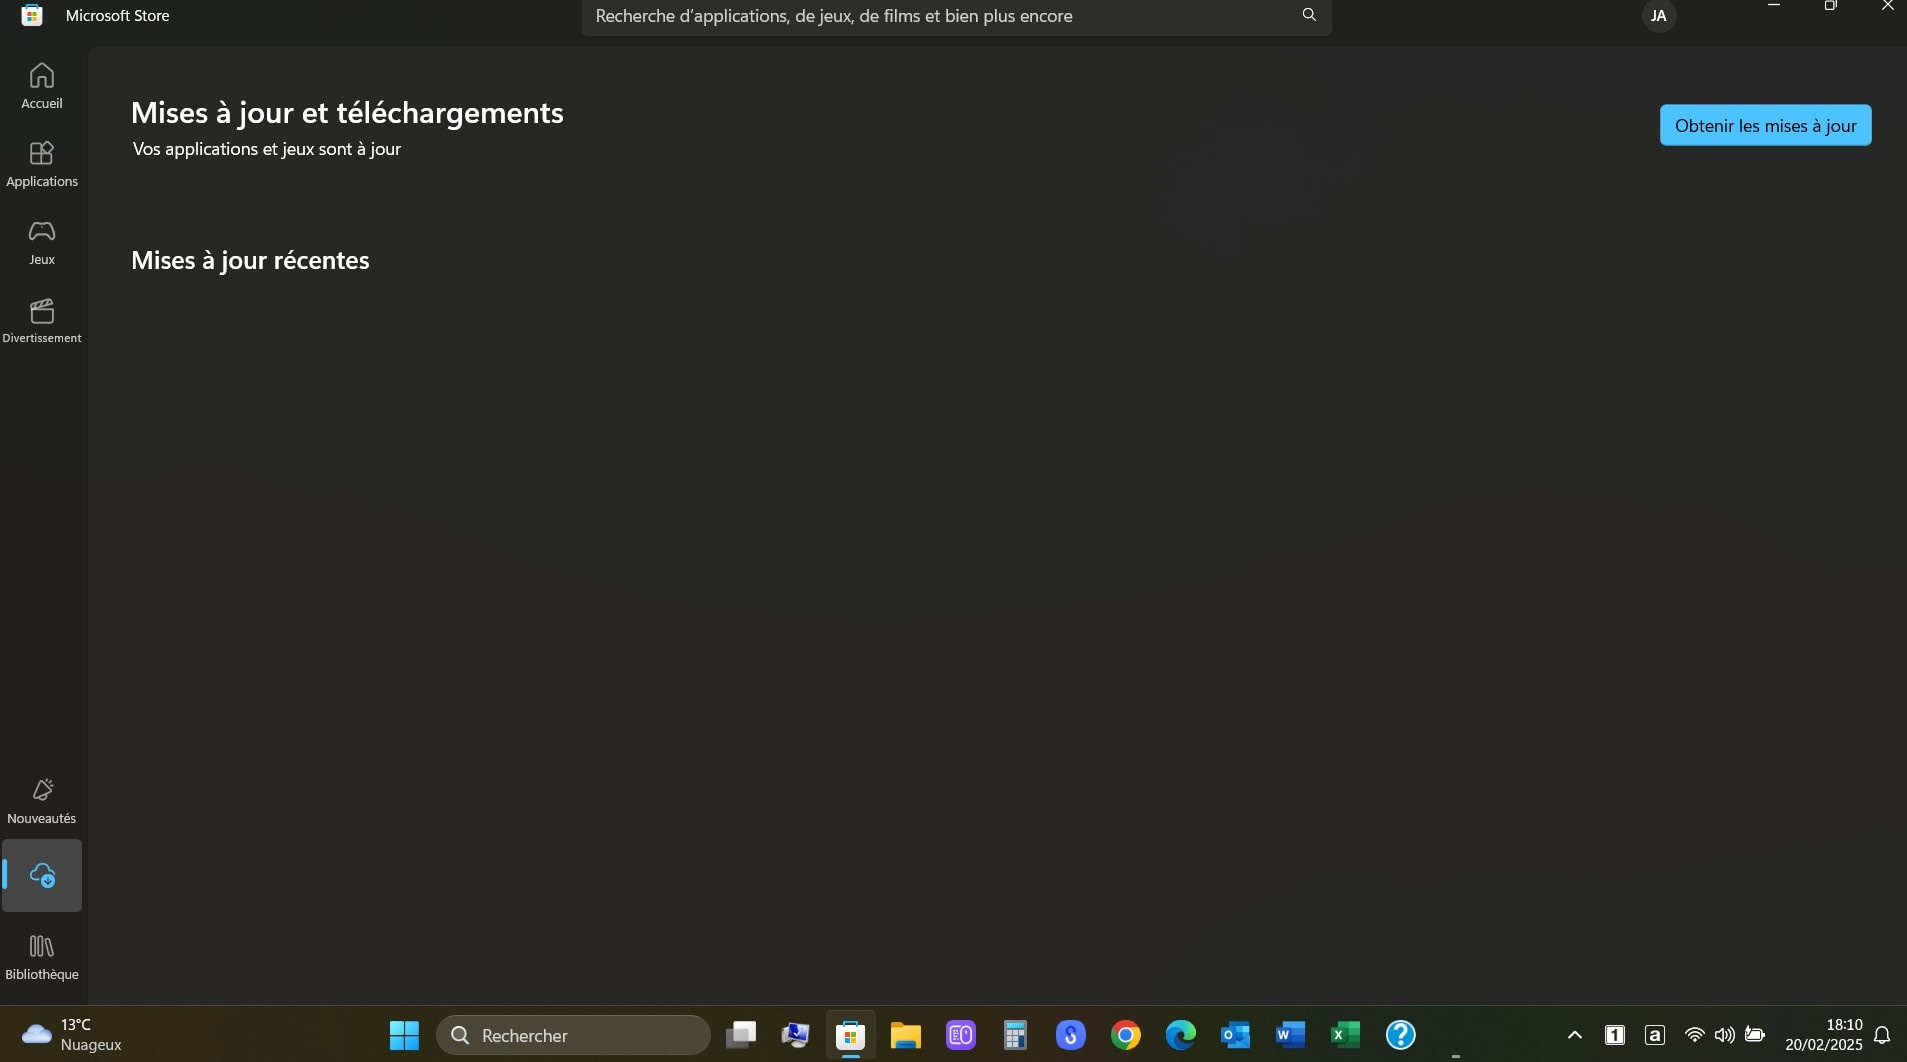1907x1062 pixels.
Task: Click the Microsoft Store logo in title bar
Action: pyautogui.click(x=32, y=15)
